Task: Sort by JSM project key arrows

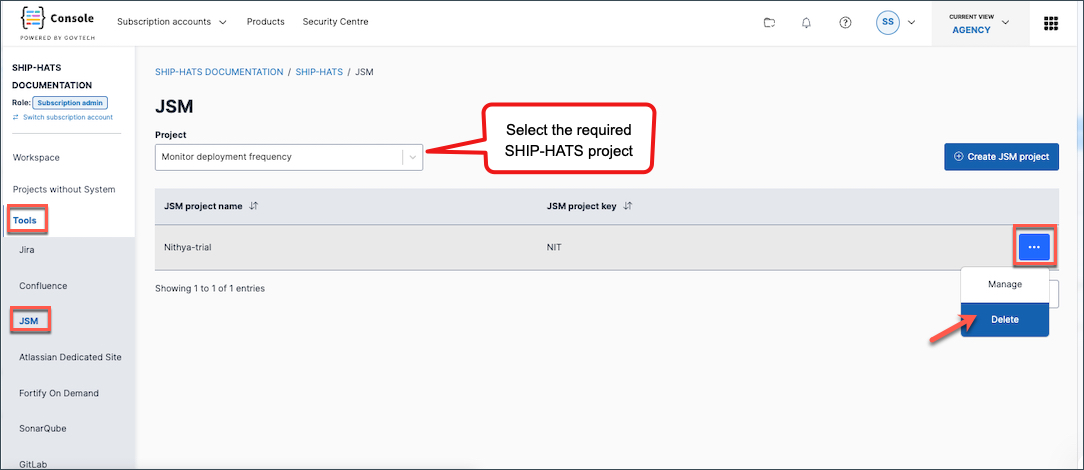Action: (628, 206)
